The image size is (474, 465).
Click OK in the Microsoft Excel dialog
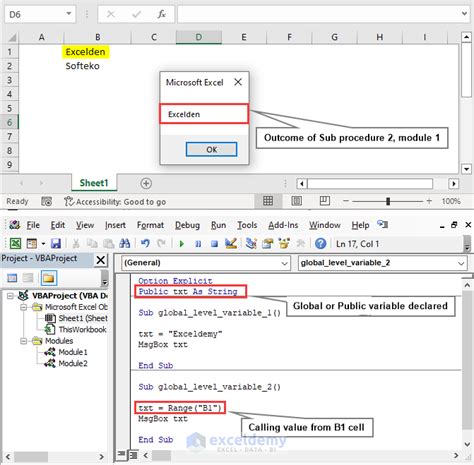(212, 149)
